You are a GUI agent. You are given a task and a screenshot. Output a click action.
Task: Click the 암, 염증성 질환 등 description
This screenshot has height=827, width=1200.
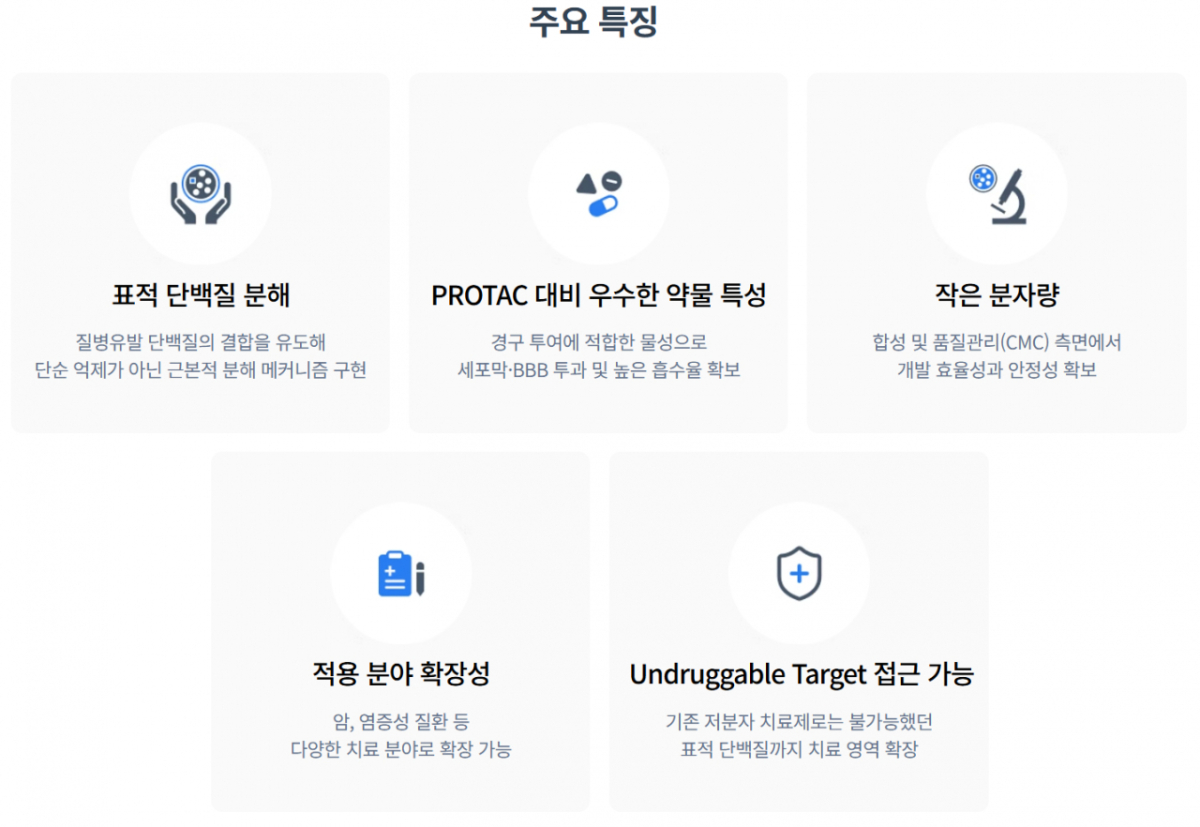[401, 721]
